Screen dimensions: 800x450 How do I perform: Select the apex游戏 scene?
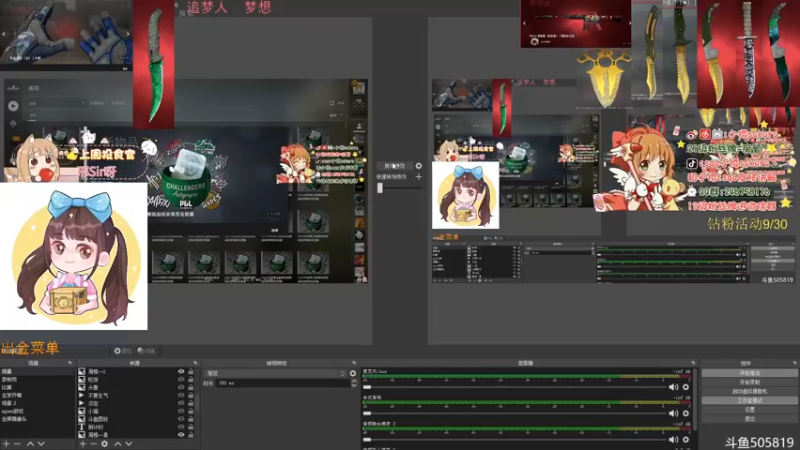[x=37, y=411]
